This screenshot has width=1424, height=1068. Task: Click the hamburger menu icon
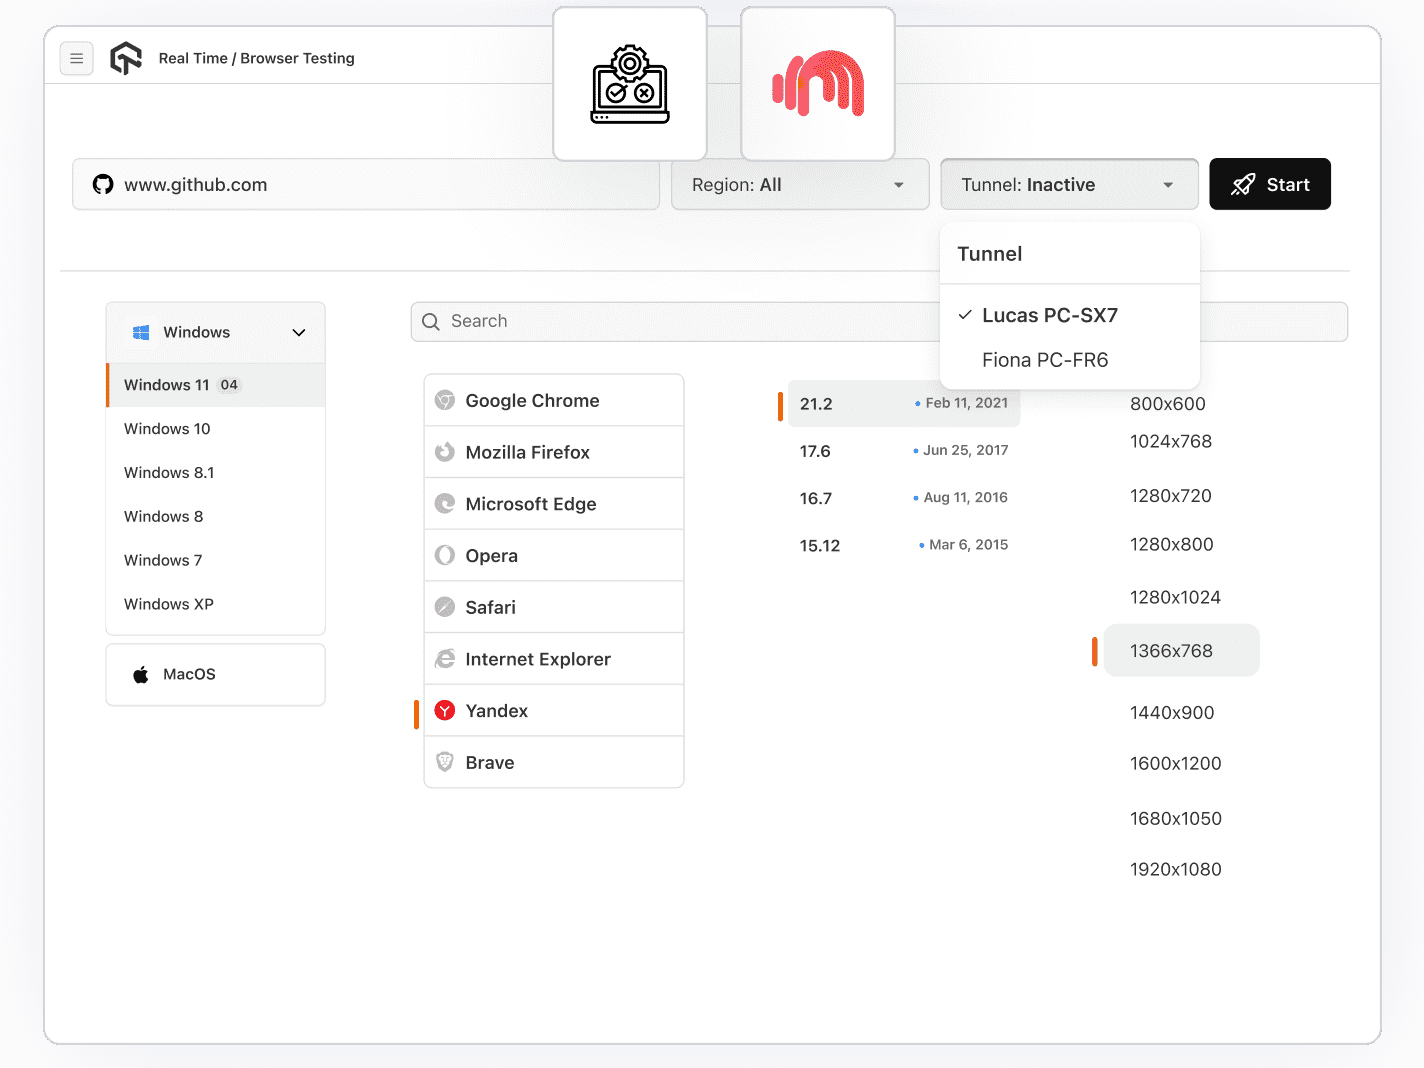[76, 59]
